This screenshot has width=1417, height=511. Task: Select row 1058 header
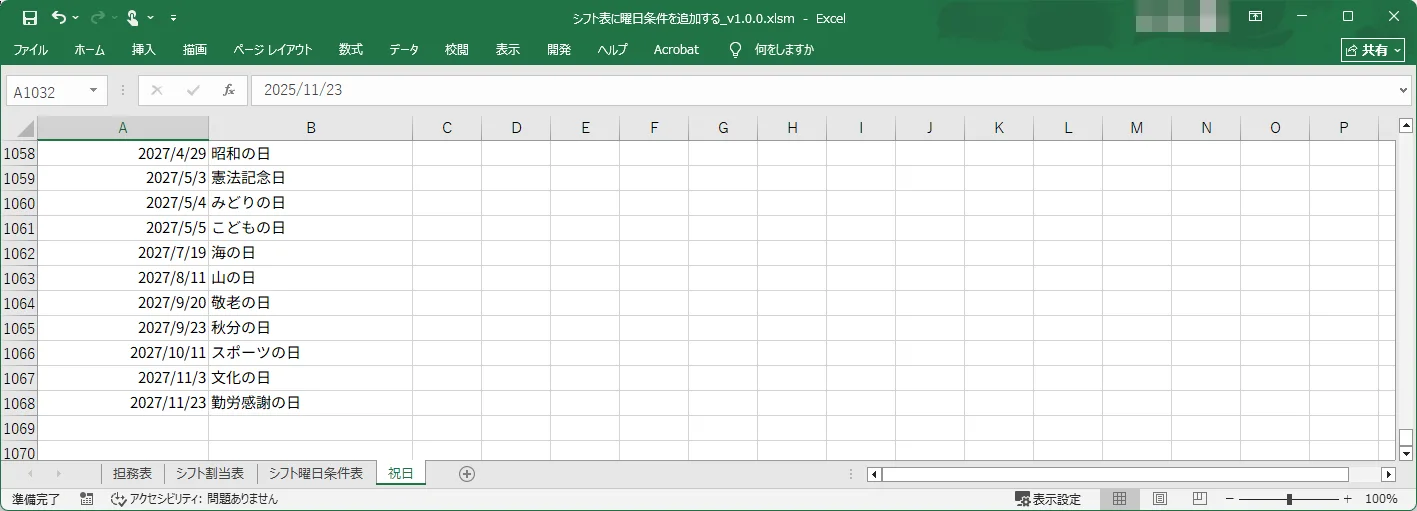(19, 154)
